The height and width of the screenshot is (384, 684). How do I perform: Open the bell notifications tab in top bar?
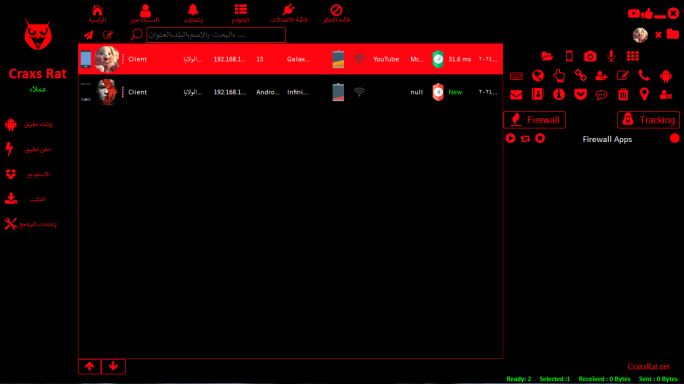pyautogui.click(x=193, y=14)
